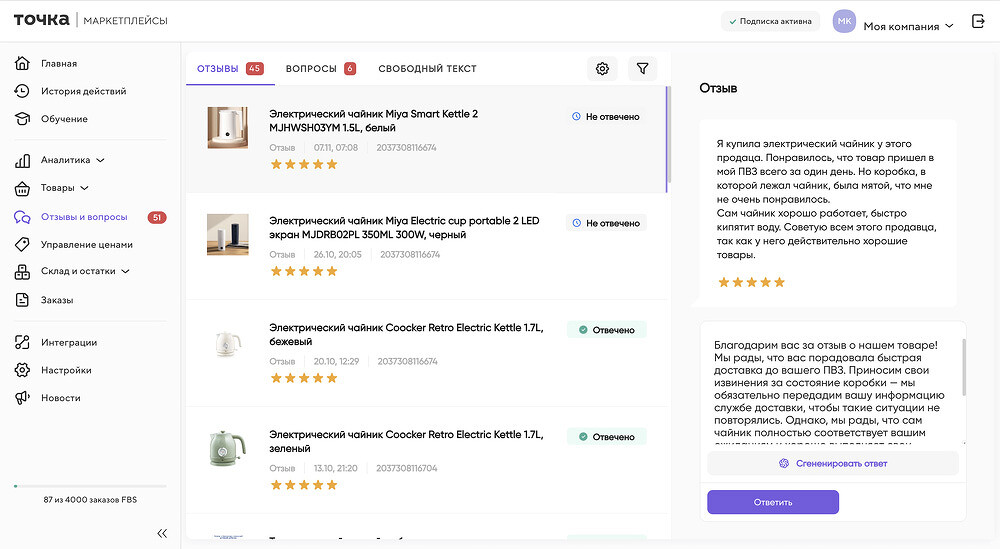
Task: Select the green Coocker Retro kettle thumbnail
Action: pyautogui.click(x=227, y=449)
